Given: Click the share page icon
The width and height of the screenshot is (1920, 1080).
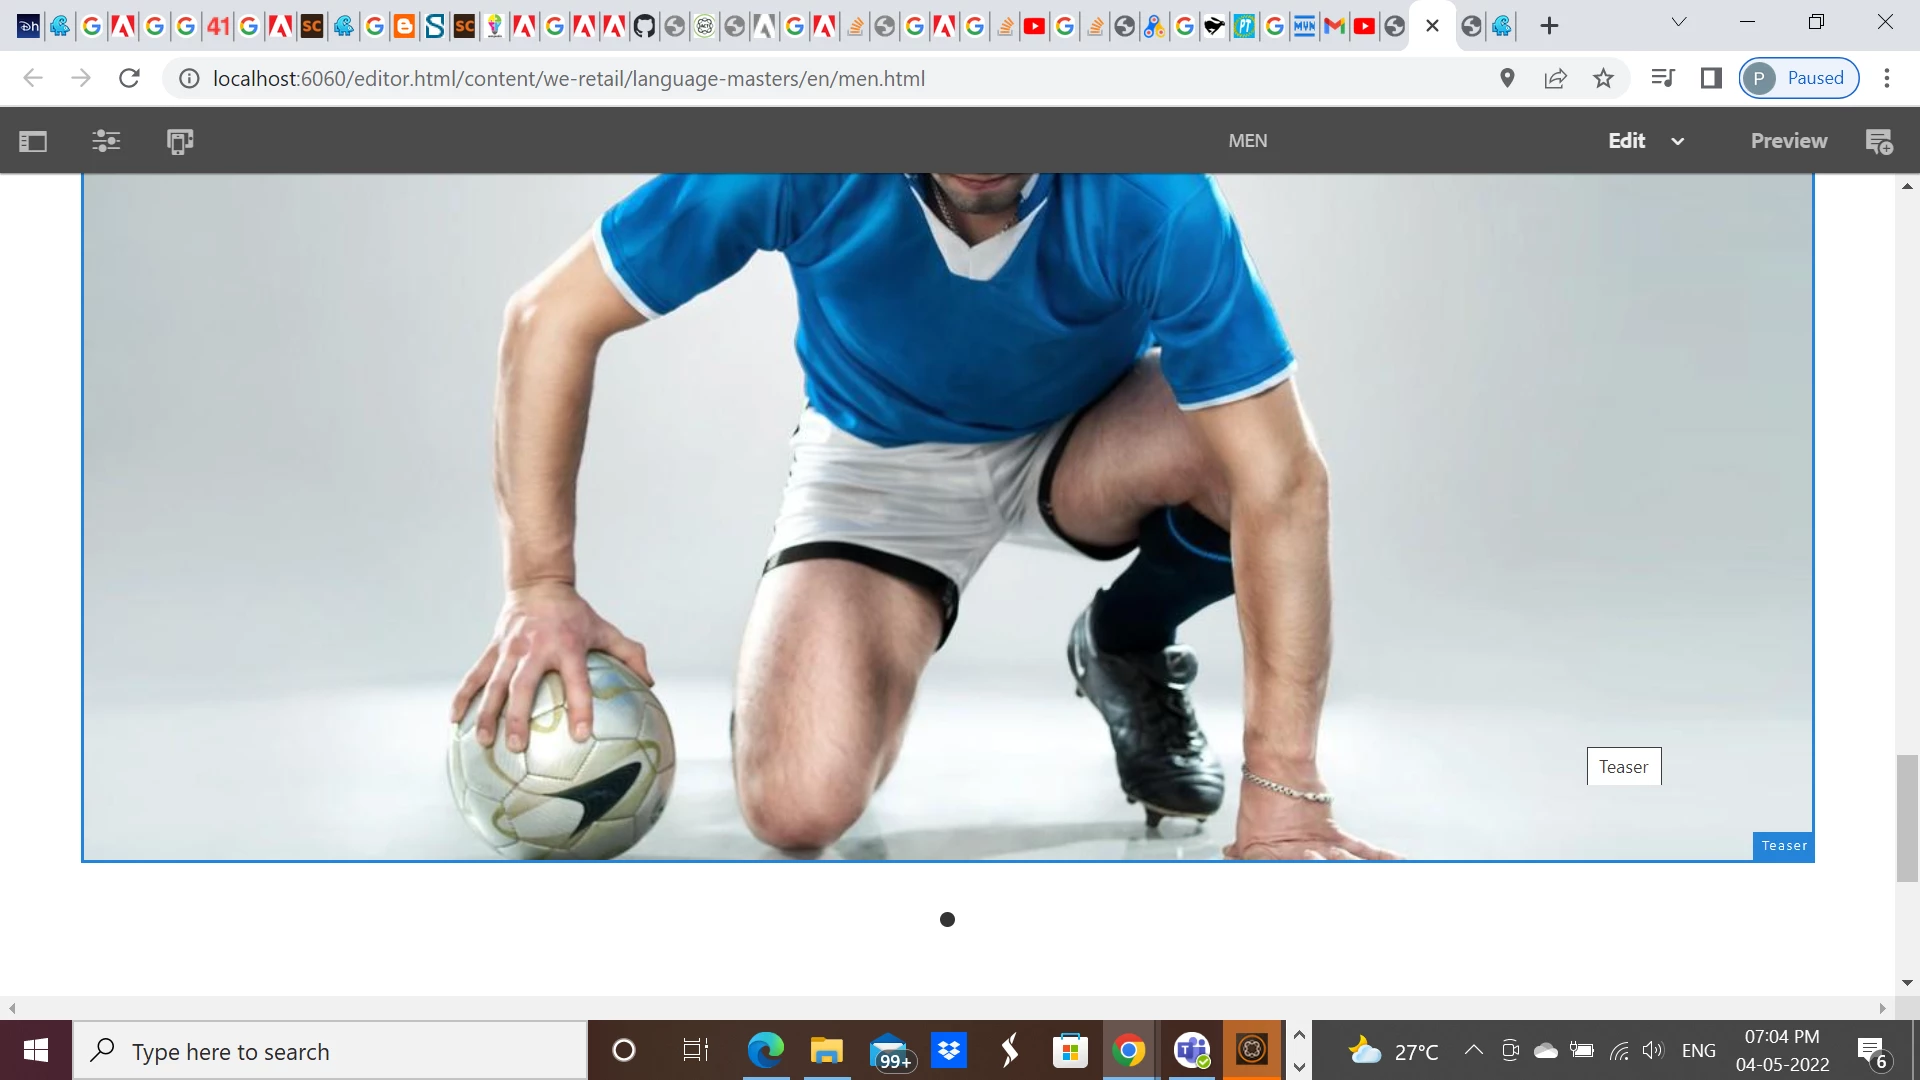Looking at the screenshot, I should (x=1555, y=78).
